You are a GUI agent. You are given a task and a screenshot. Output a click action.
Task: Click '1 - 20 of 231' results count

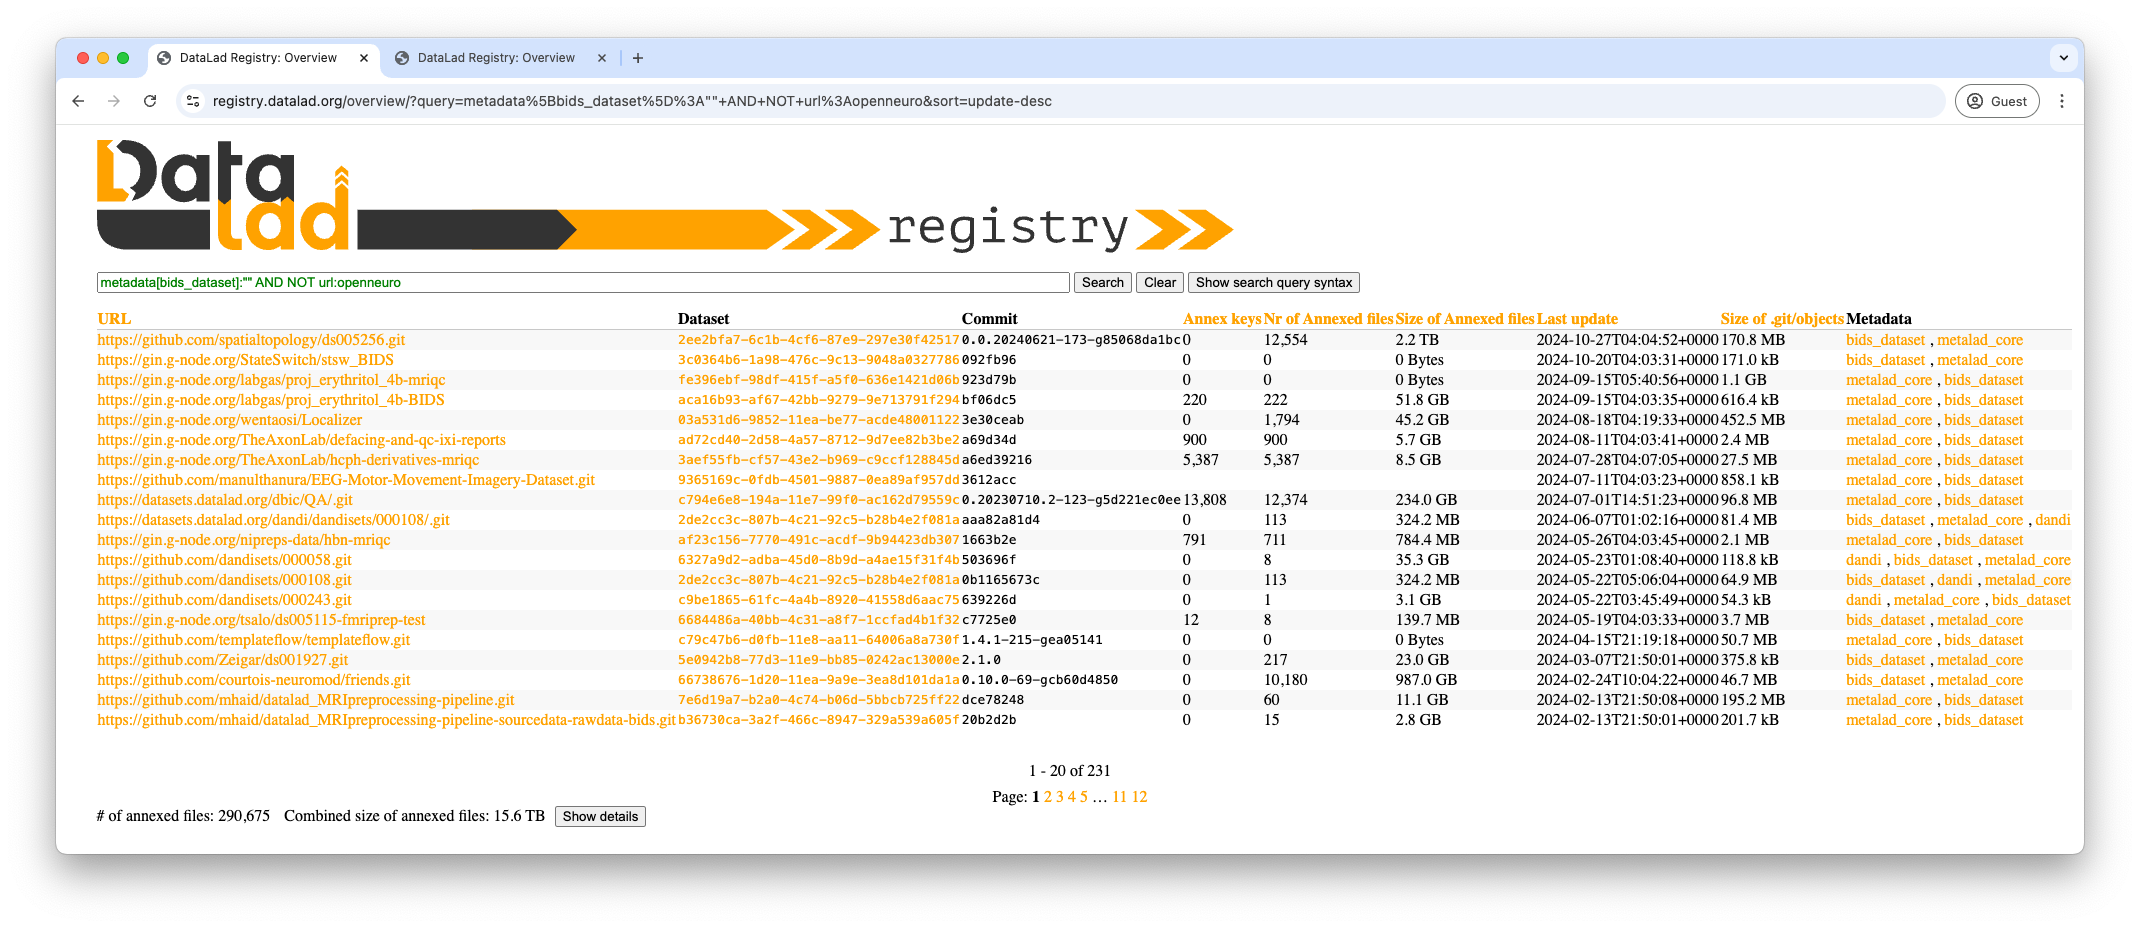click(1069, 771)
